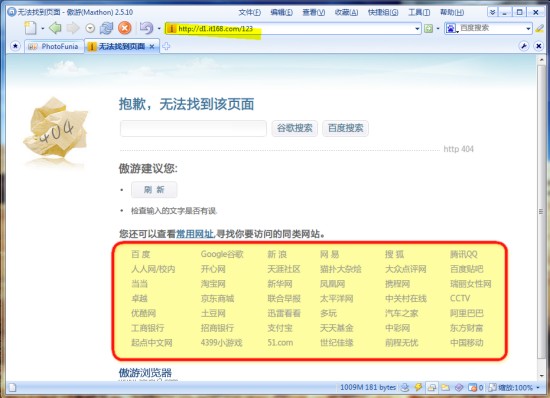Click the 谷歌搜索 button
Viewport: 550px width, 398px height.
295,128
